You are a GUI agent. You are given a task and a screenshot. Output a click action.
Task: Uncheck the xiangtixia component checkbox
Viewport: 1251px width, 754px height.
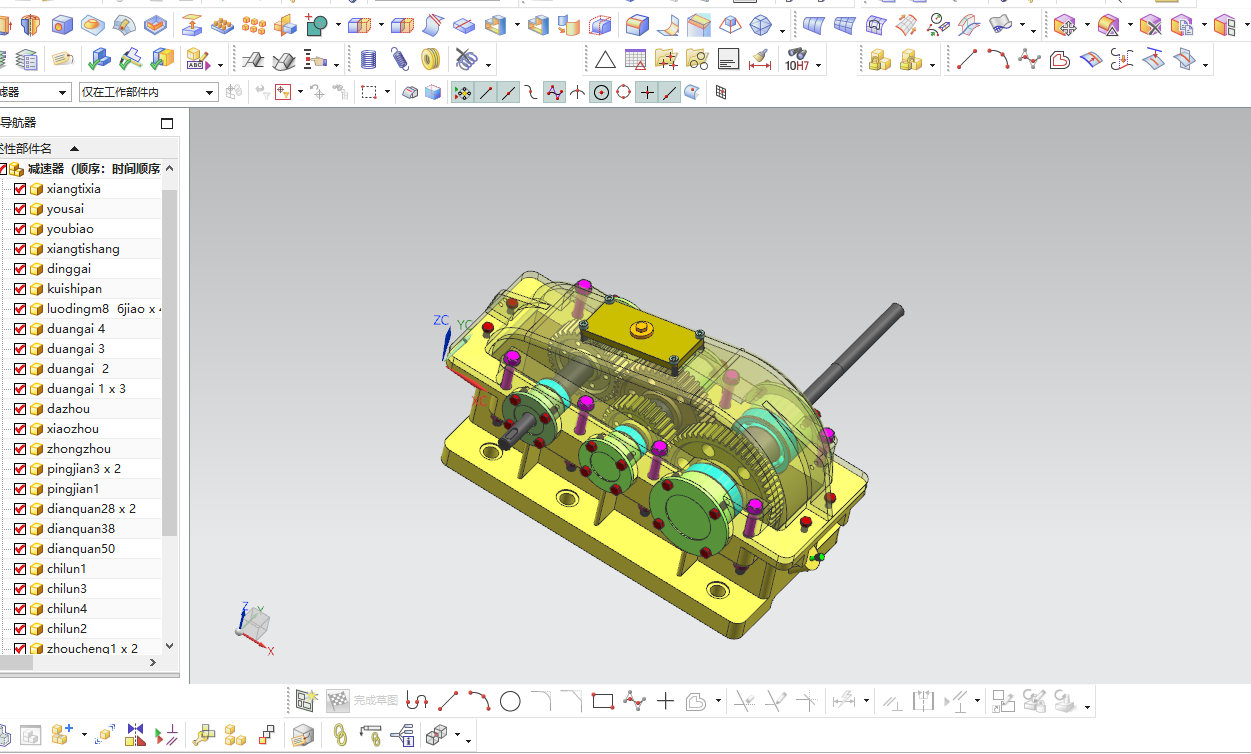(20, 189)
